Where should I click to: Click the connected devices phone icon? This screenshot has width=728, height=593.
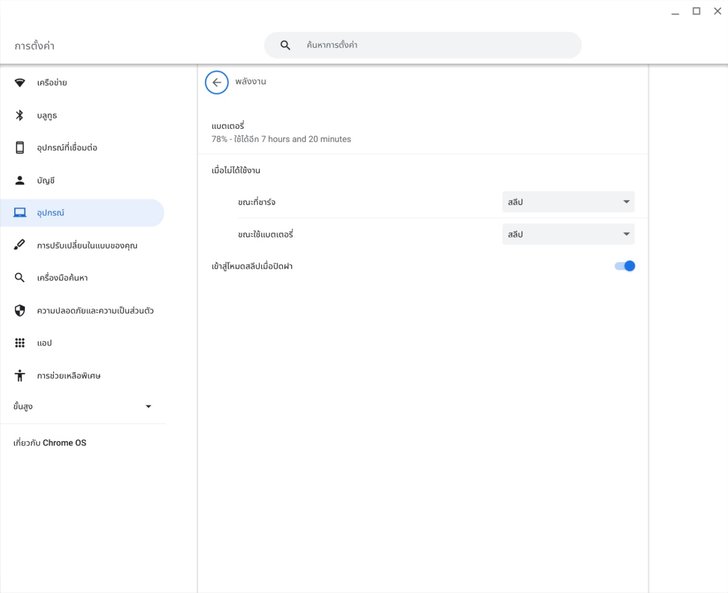[20, 148]
